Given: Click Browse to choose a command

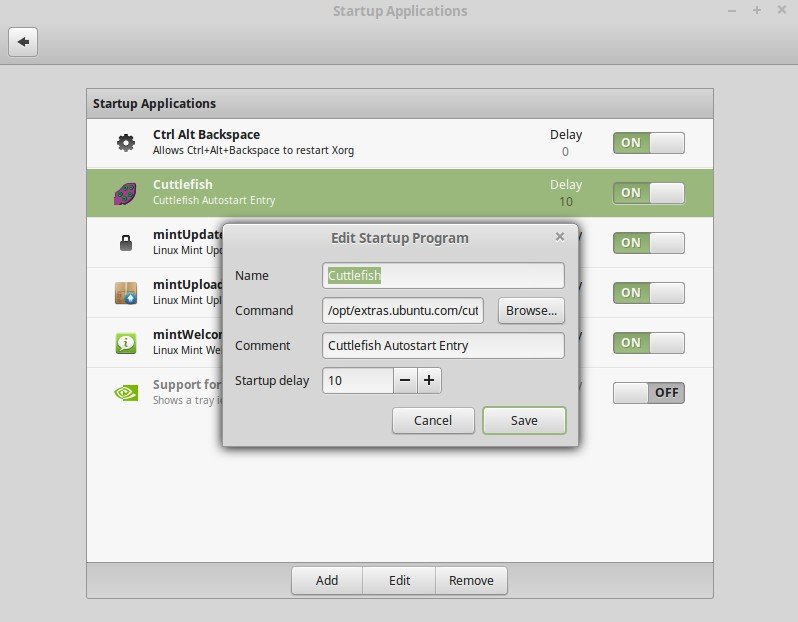Looking at the screenshot, I should [x=531, y=310].
